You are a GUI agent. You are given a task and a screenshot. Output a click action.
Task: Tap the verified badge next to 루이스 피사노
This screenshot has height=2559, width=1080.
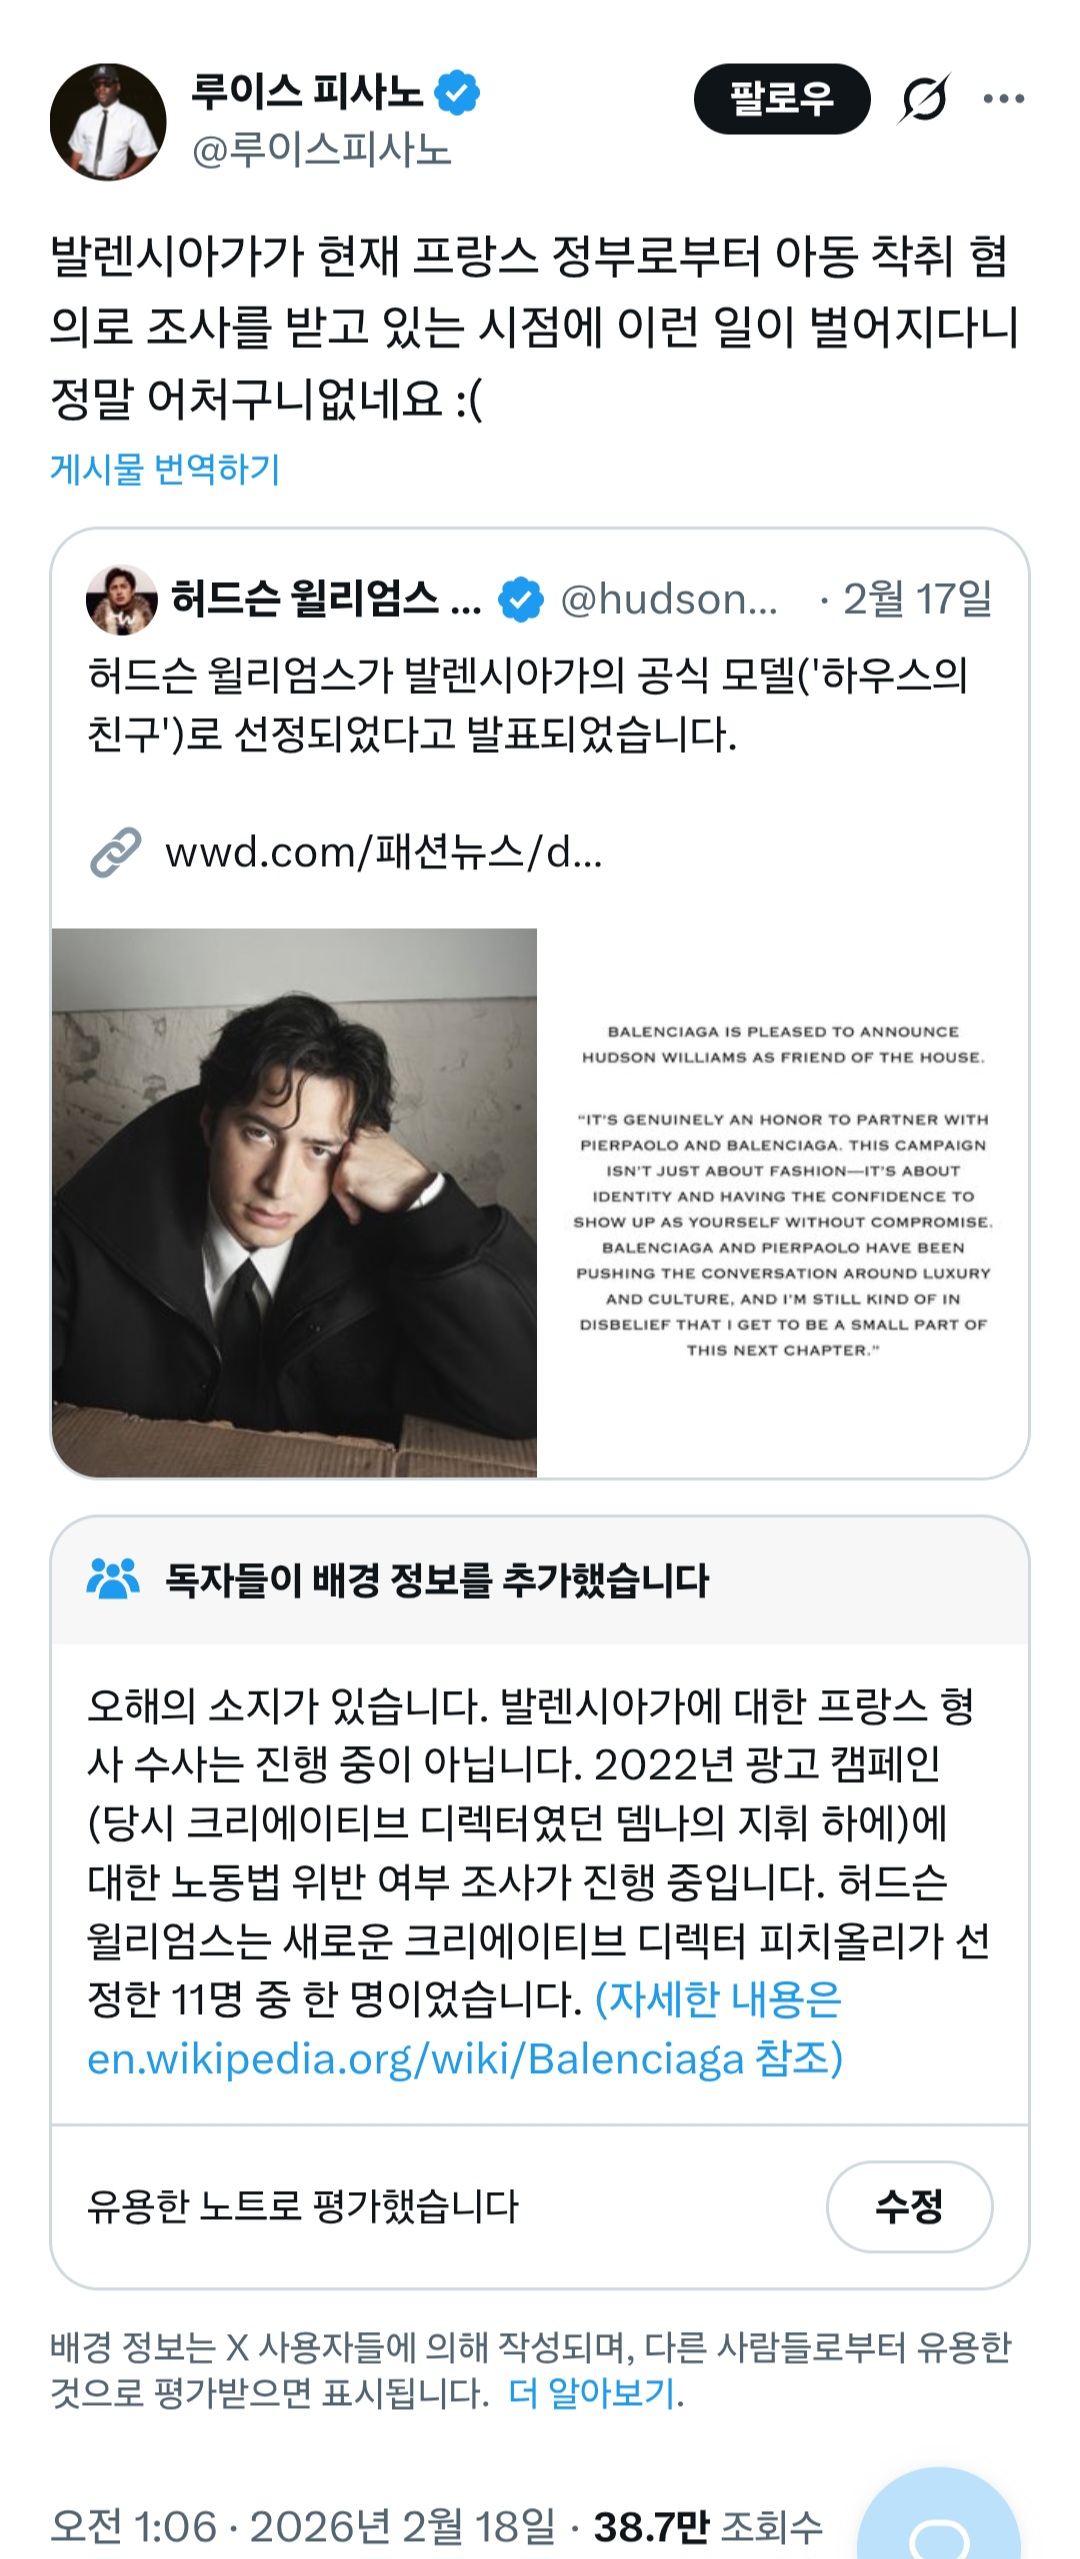(457, 93)
